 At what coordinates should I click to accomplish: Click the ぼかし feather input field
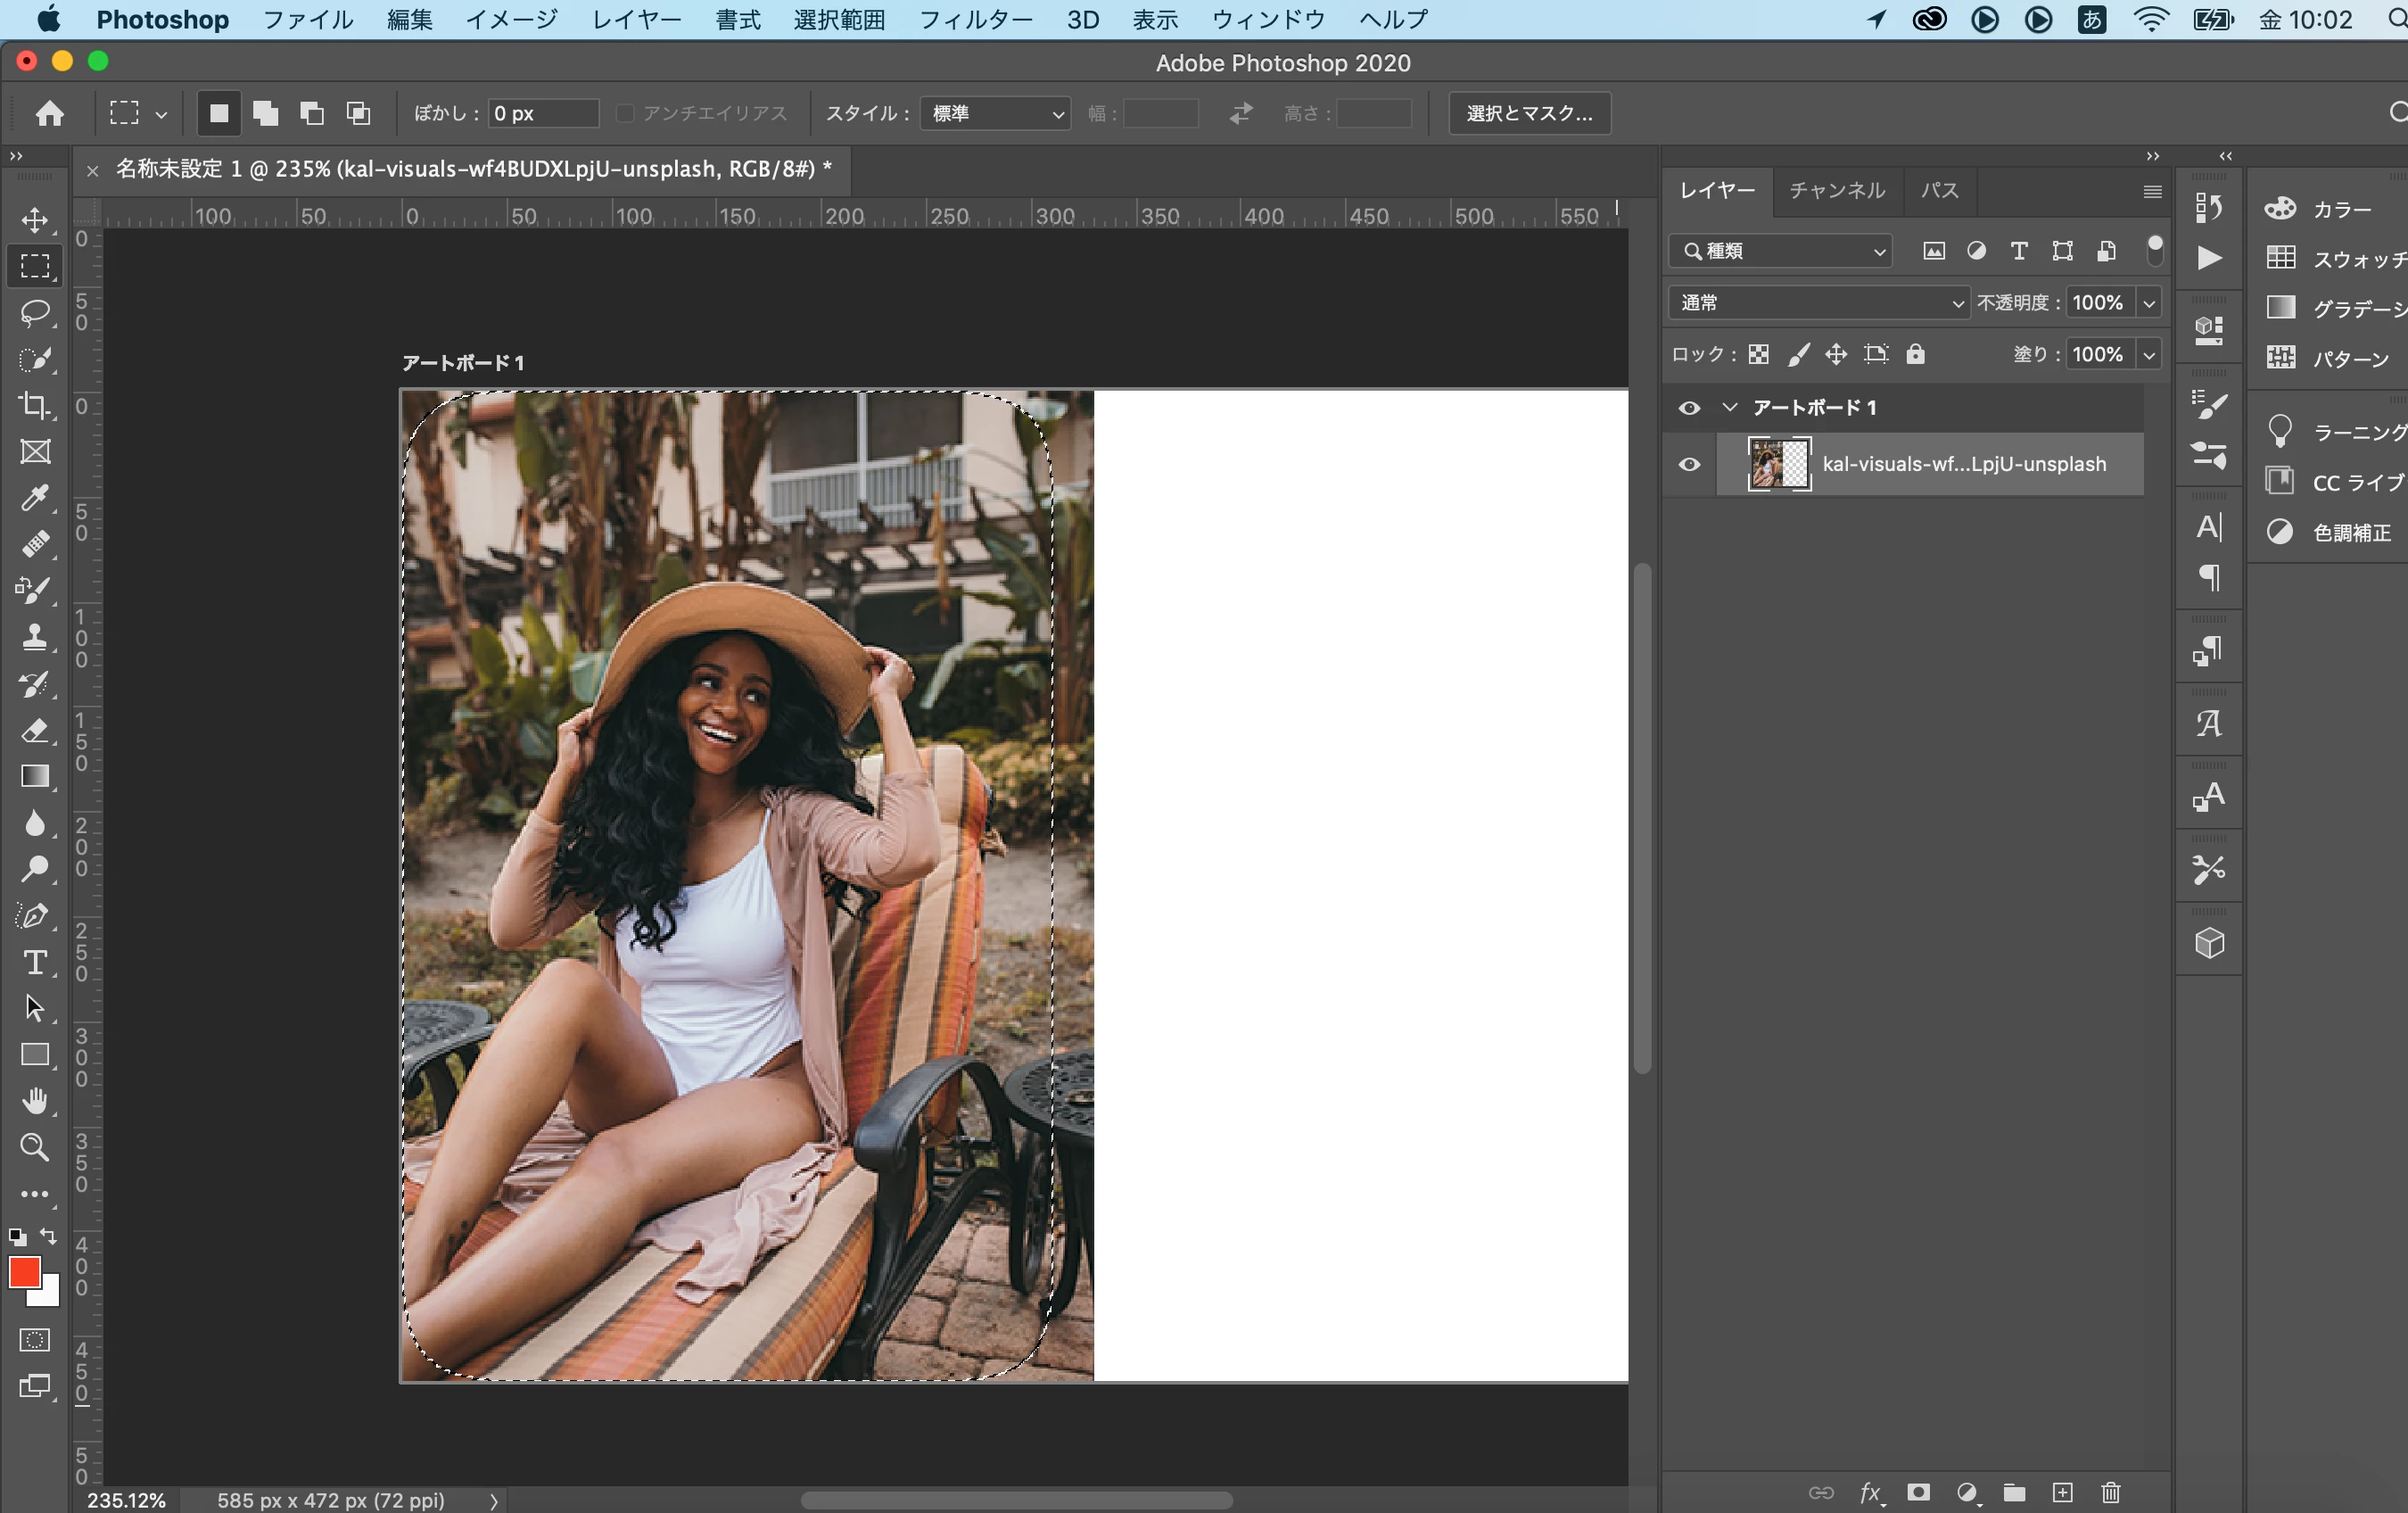tap(542, 113)
